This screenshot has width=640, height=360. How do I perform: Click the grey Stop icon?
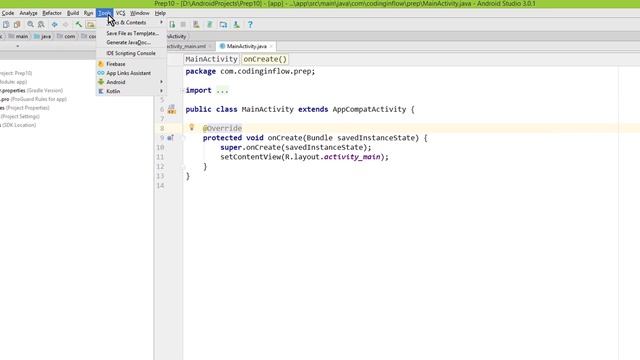coord(183,24)
